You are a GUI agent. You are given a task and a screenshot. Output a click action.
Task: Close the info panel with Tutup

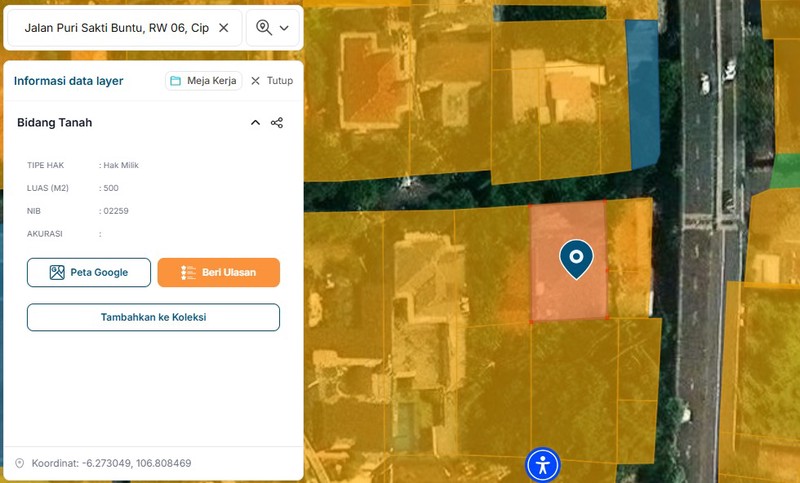(272, 81)
